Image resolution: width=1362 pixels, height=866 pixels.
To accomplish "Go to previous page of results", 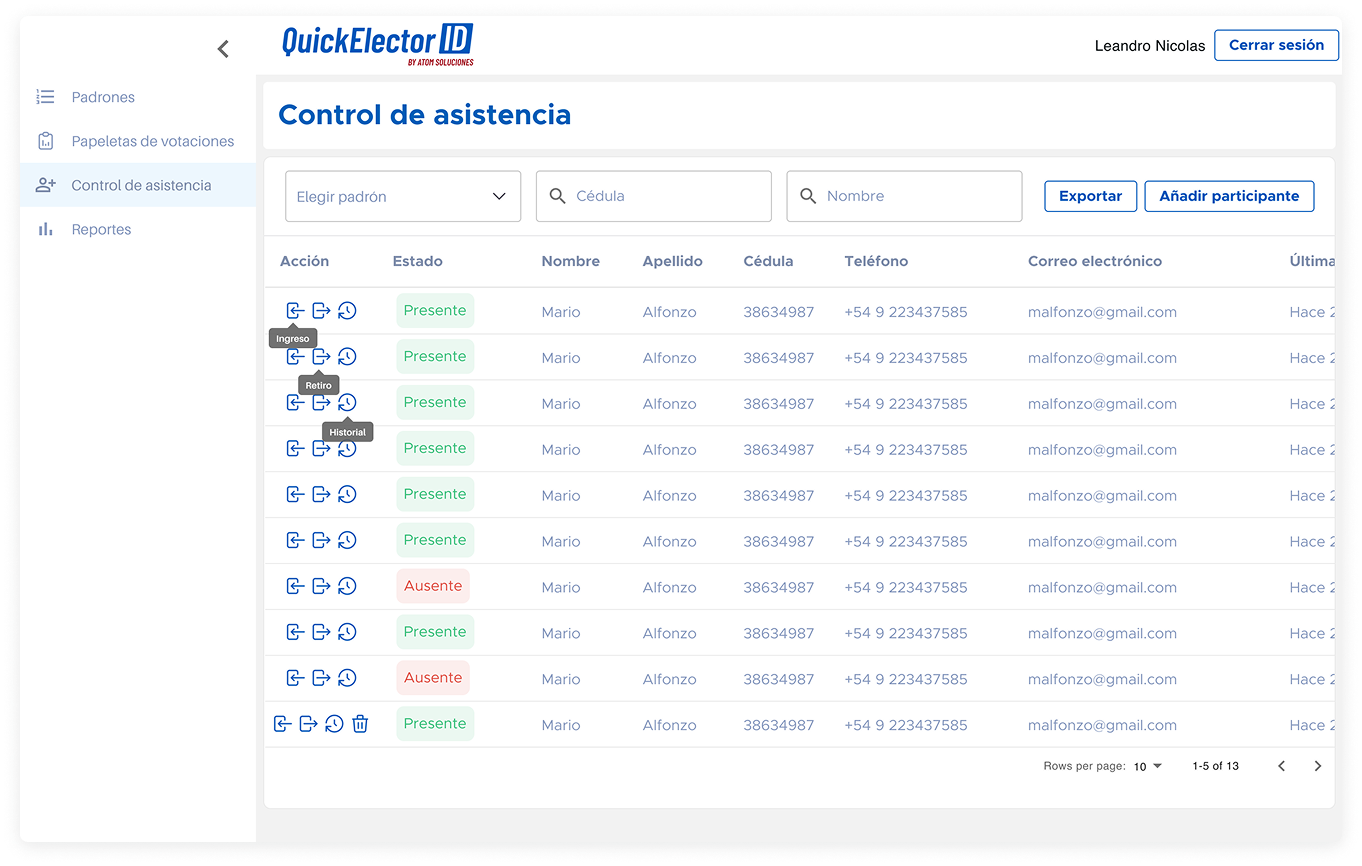I will coord(1281,766).
